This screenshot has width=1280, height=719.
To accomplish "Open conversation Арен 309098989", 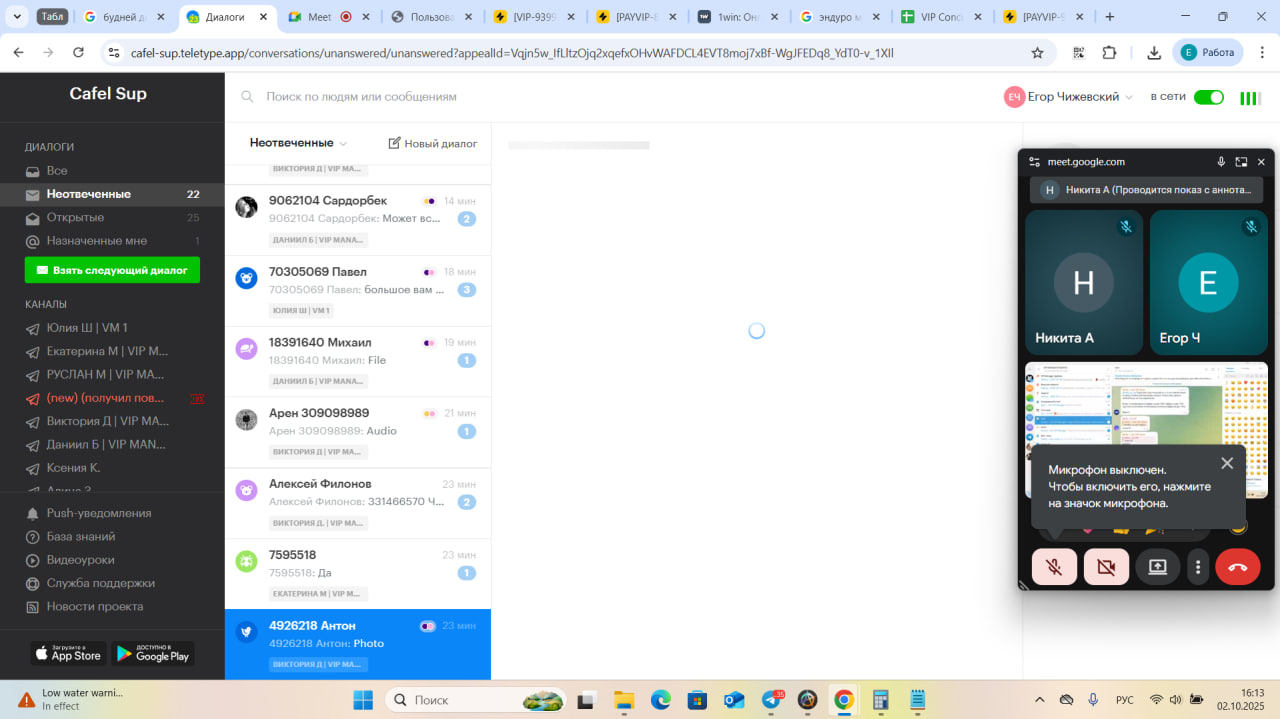I will pyautogui.click(x=358, y=433).
